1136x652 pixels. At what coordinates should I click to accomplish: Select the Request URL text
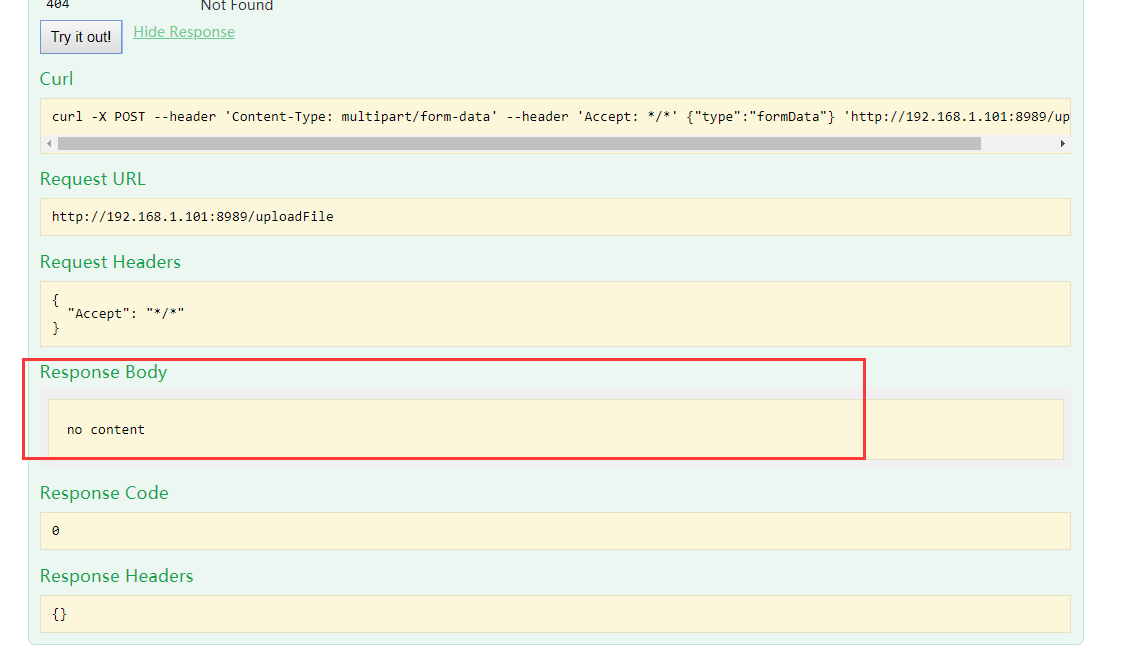(190, 216)
